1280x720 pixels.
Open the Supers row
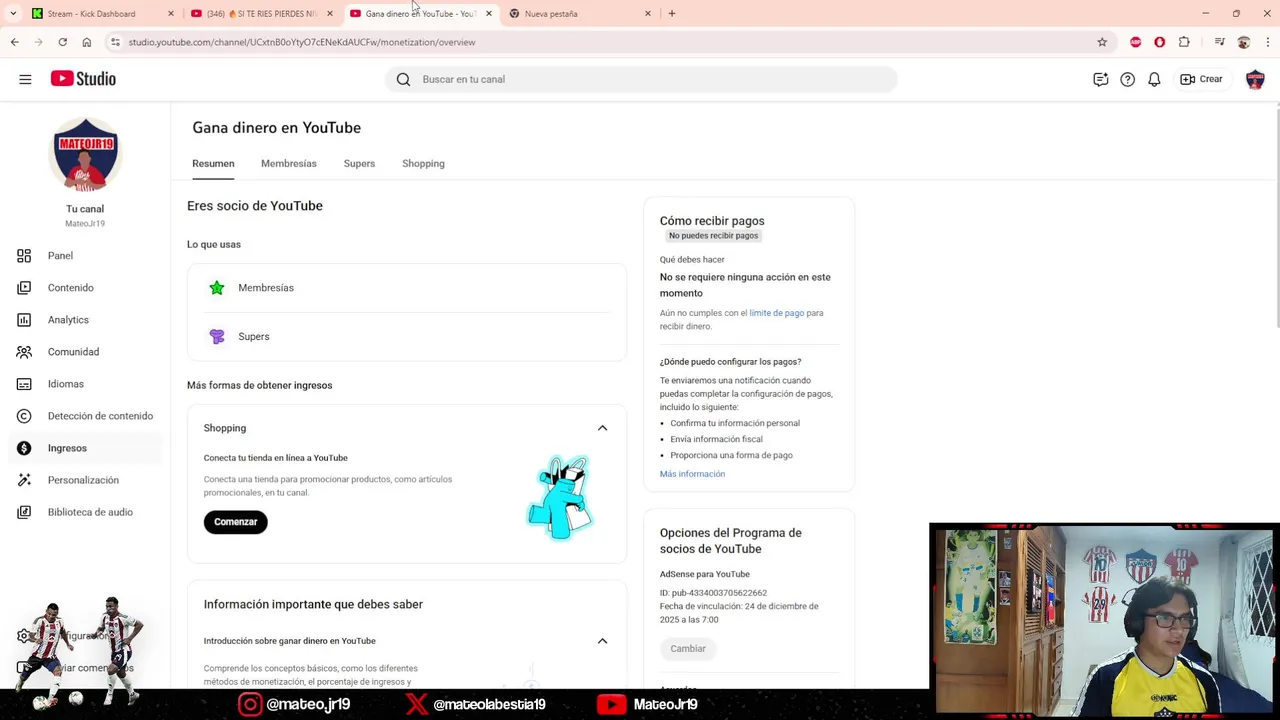coord(407,337)
